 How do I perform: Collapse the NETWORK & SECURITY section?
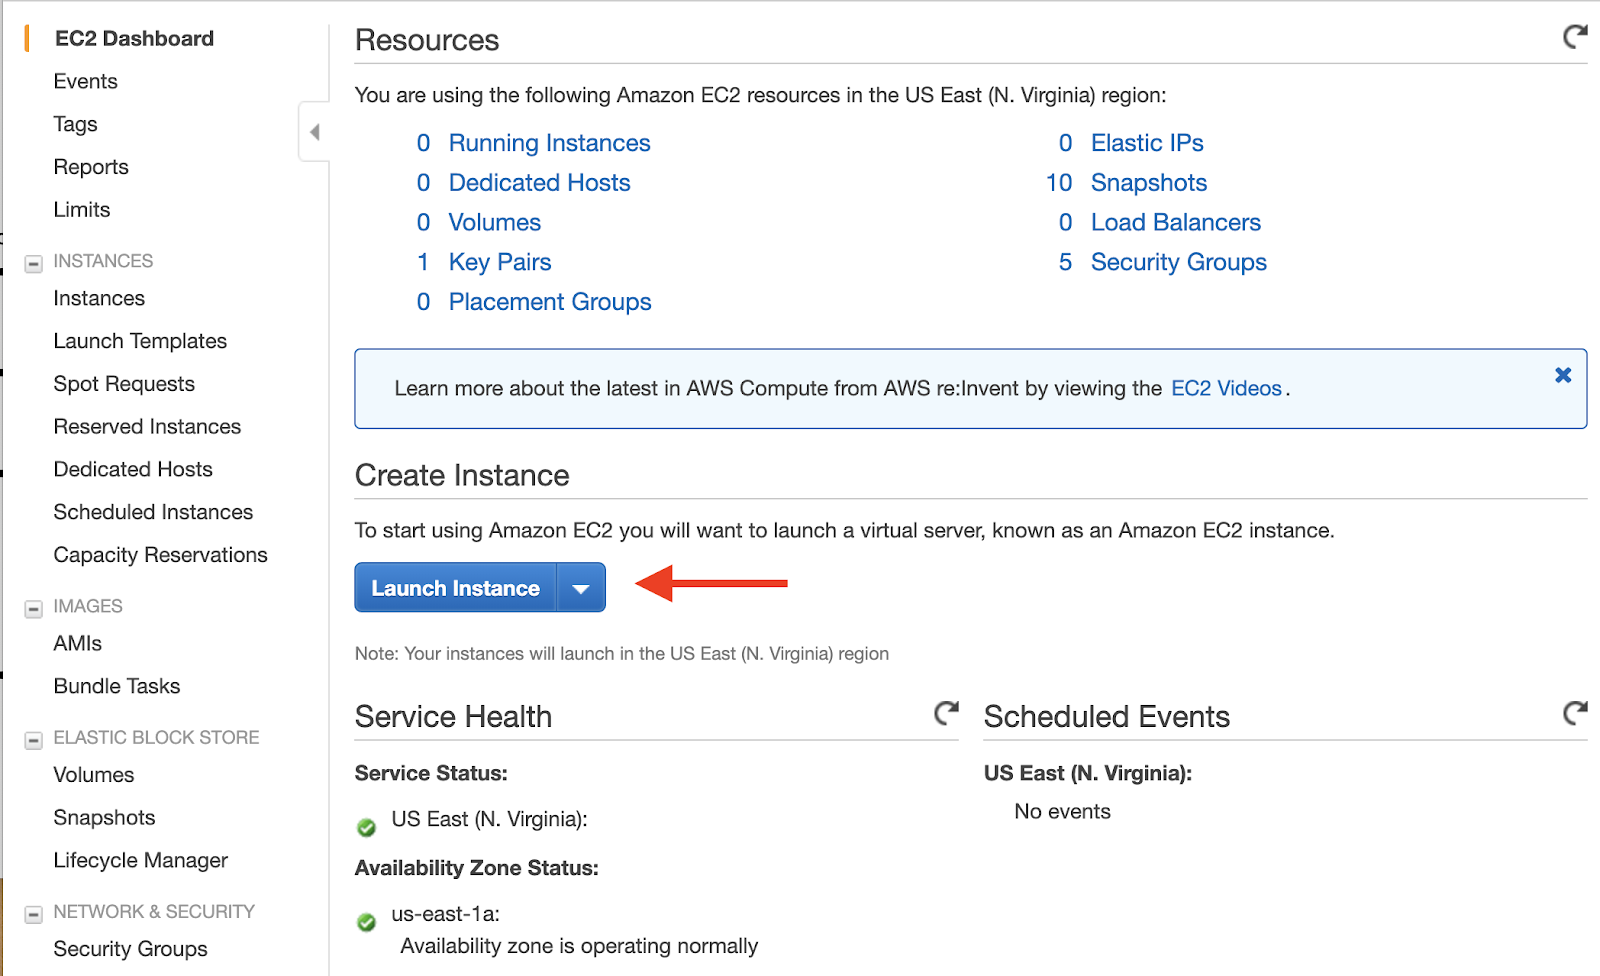[x=33, y=914]
